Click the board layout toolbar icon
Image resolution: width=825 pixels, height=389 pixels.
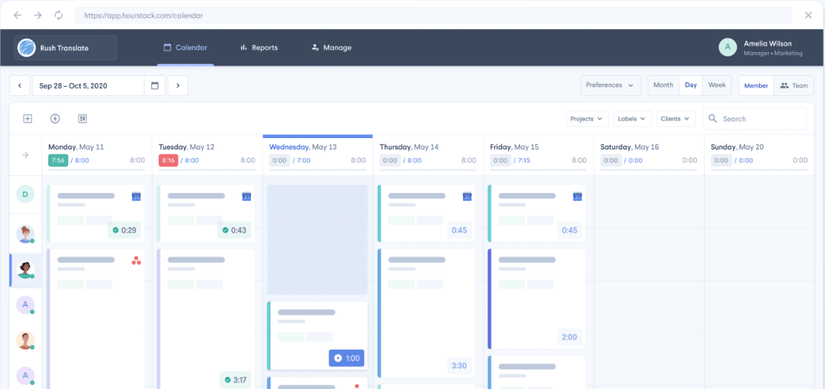click(x=82, y=118)
